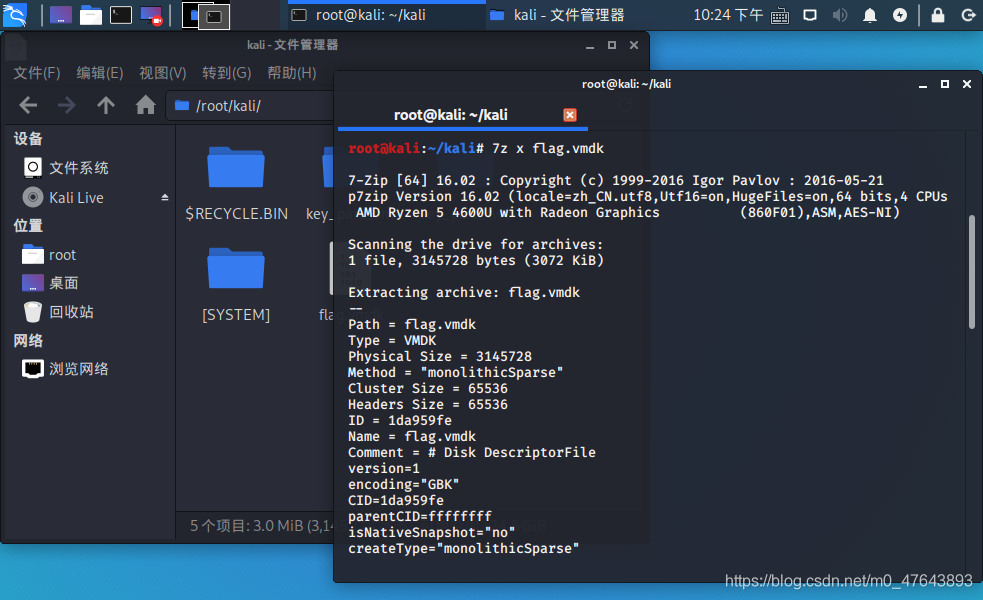The image size is (983, 600).
Task: Open the Kali dragon applications menu
Action: point(15,15)
